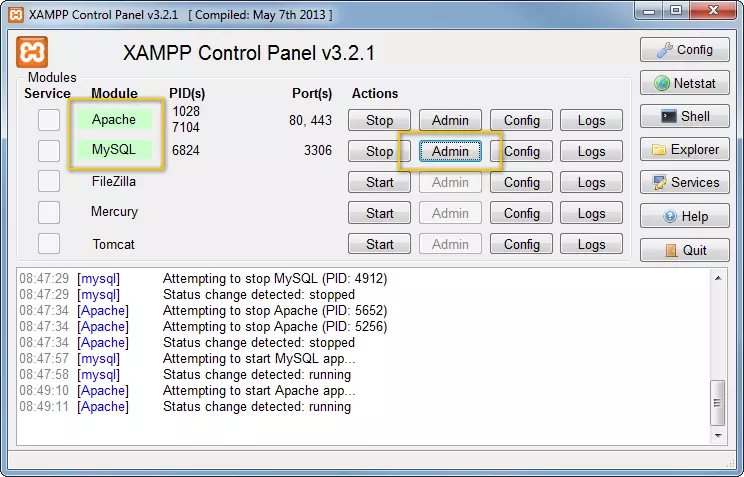View FileZilla Logs
Screen dimensions: 744x477
pos(591,182)
